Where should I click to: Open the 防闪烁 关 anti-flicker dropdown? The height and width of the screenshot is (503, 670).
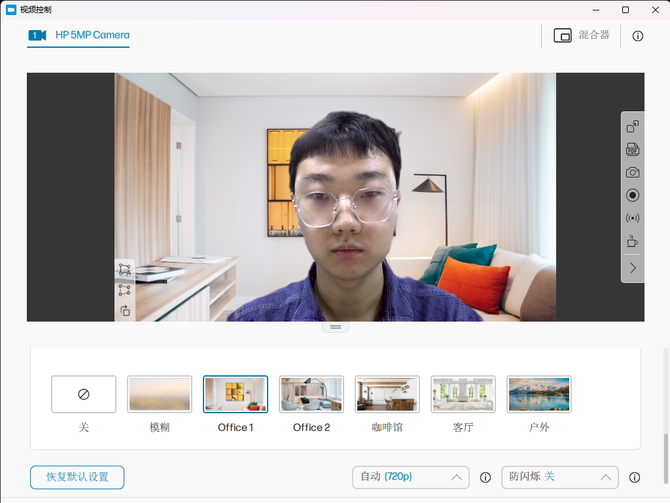pos(560,477)
